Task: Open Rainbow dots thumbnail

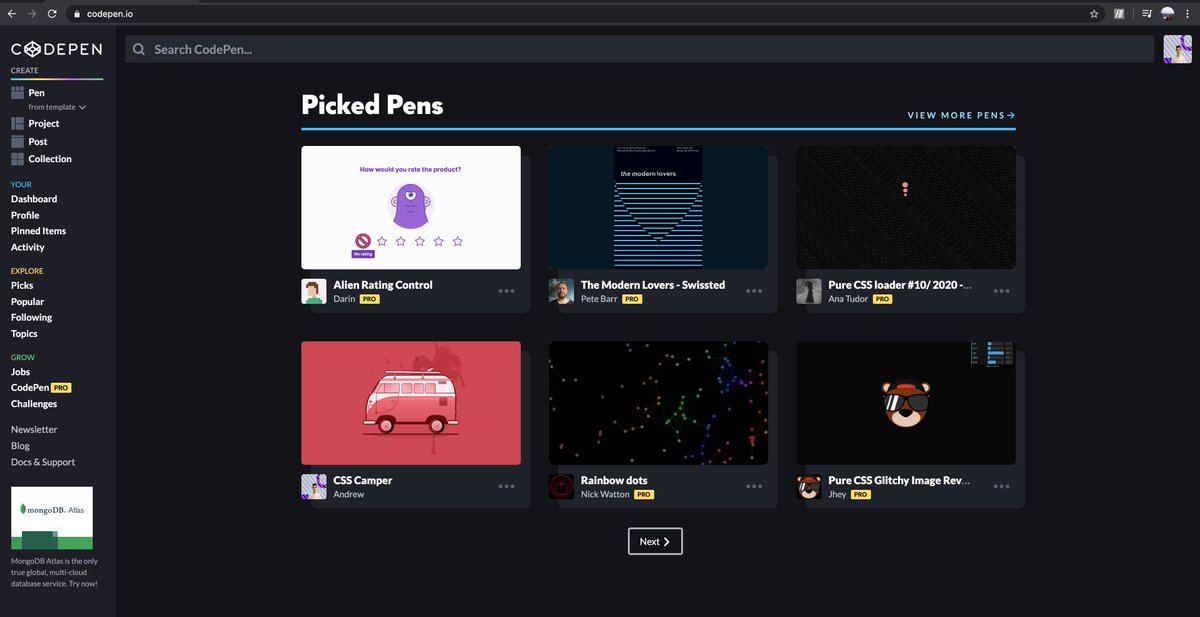Action: pyautogui.click(x=658, y=403)
